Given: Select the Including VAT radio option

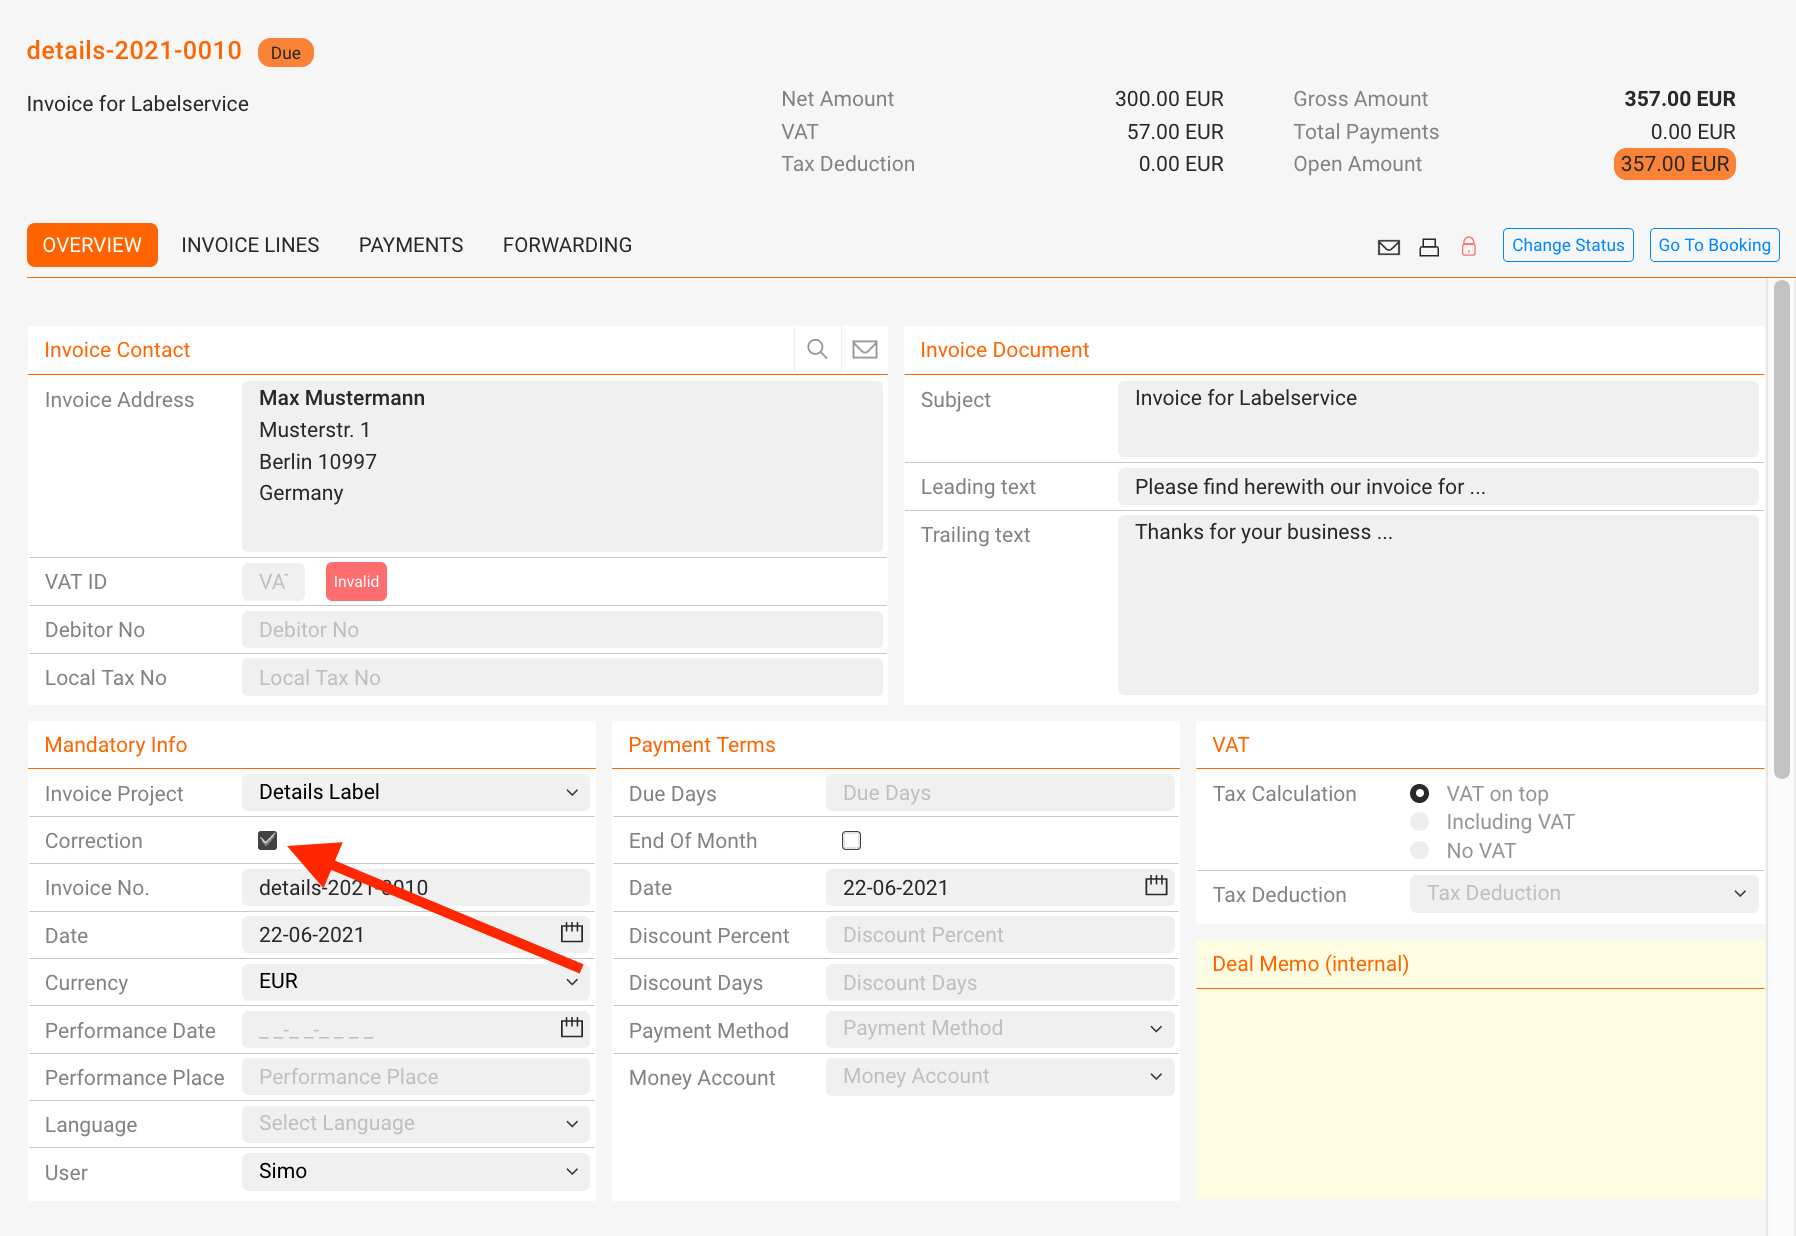Looking at the screenshot, I should pyautogui.click(x=1419, y=822).
